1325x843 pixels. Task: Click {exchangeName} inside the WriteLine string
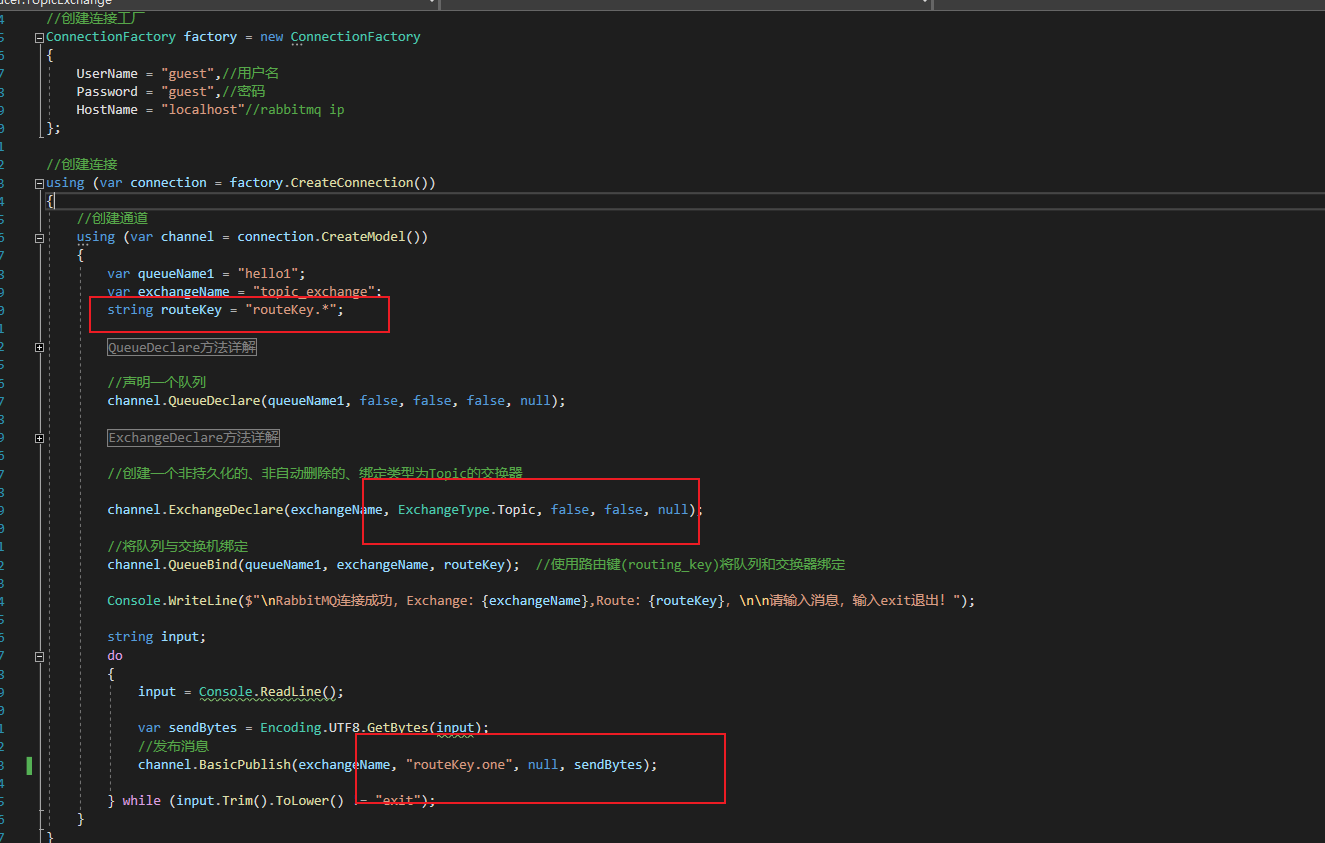535,600
